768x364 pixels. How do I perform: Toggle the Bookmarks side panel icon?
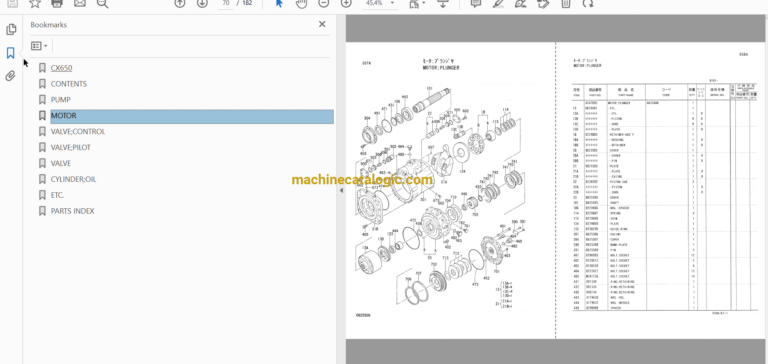coord(11,53)
